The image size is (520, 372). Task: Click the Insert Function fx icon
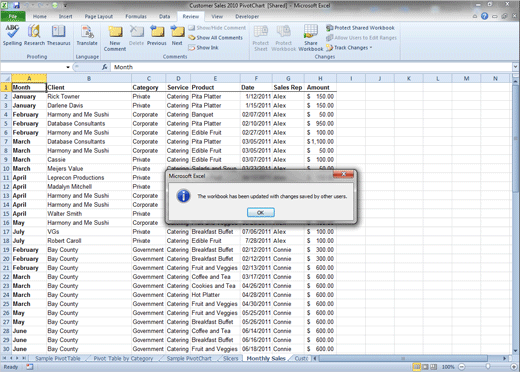pyautogui.click(x=105, y=67)
